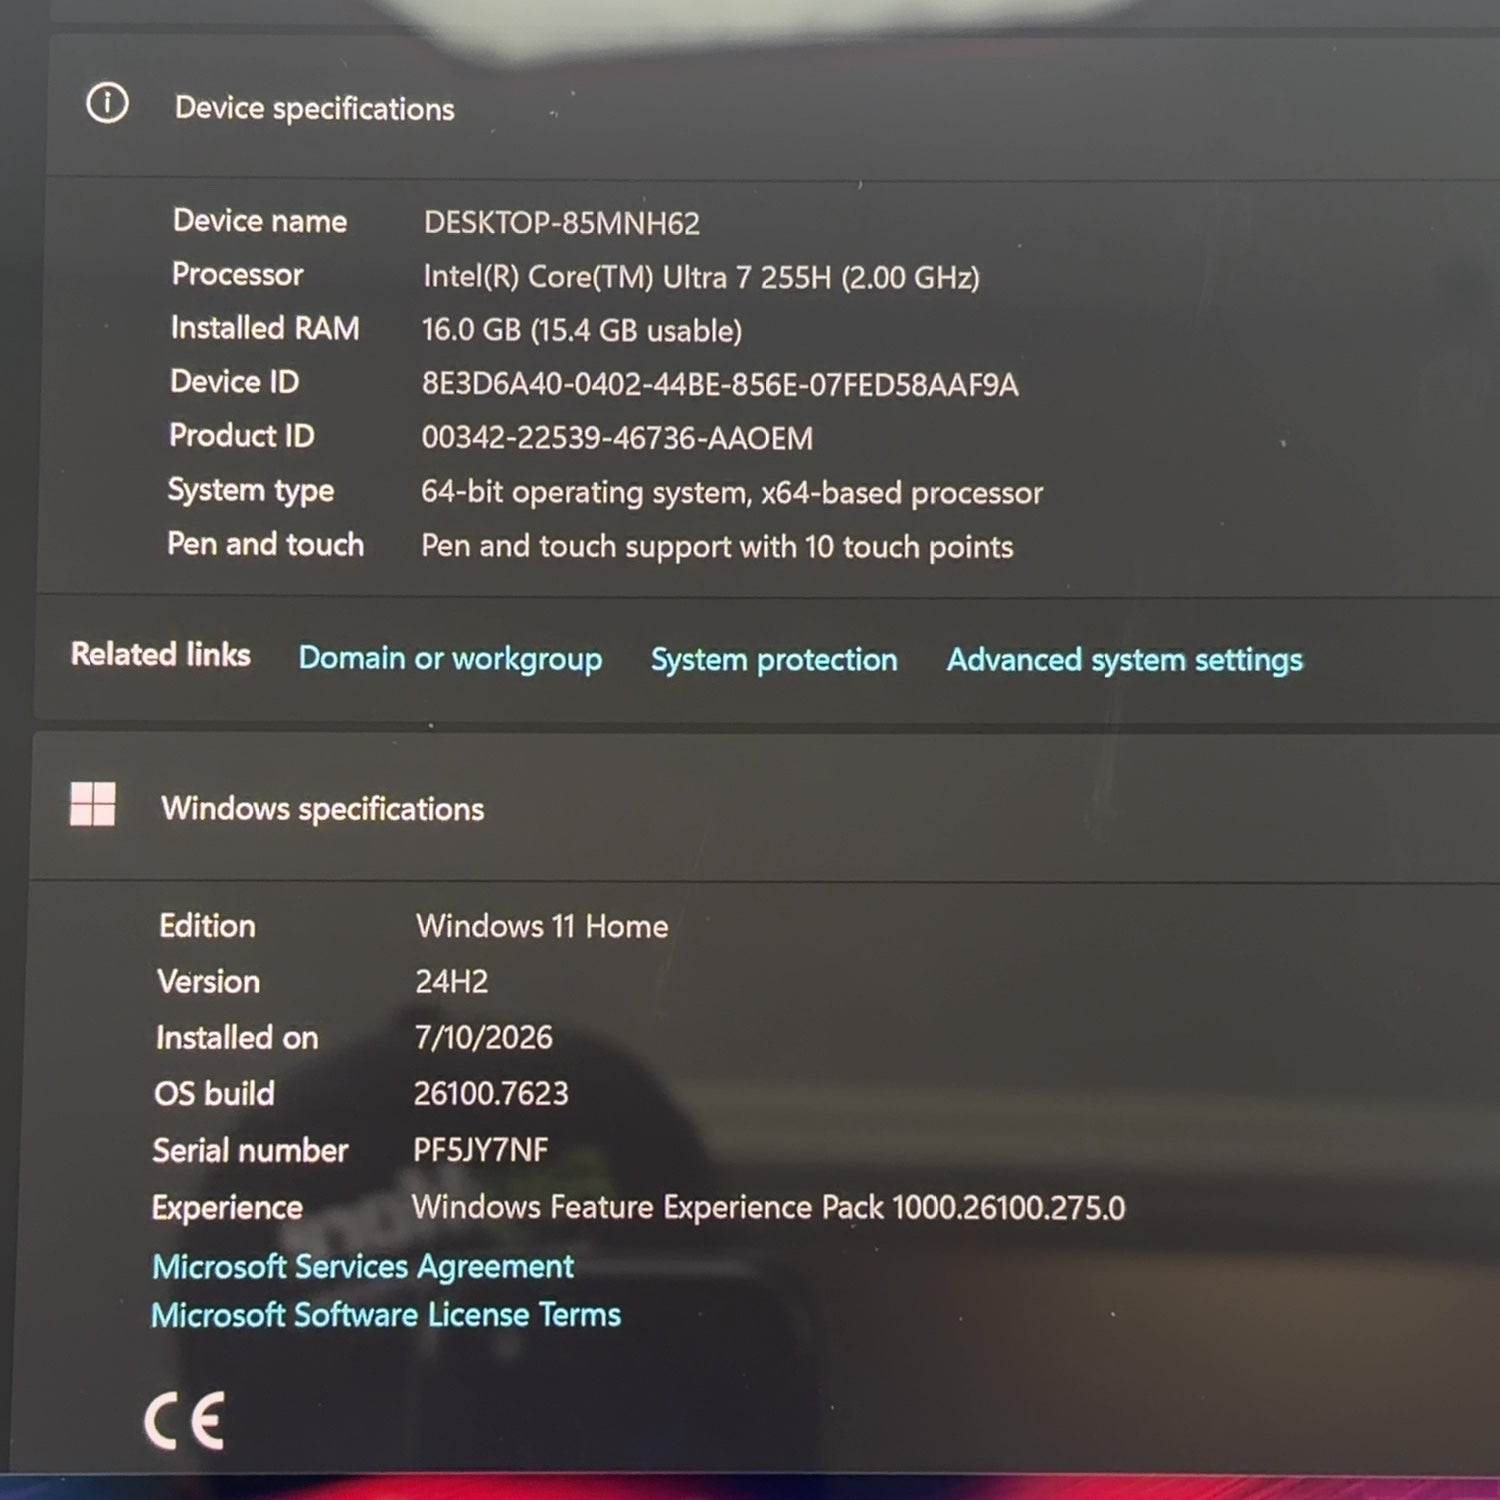The height and width of the screenshot is (1500, 1500).
Task: Open Microsoft Software License Terms link
Action: [x=386, y=1315]
